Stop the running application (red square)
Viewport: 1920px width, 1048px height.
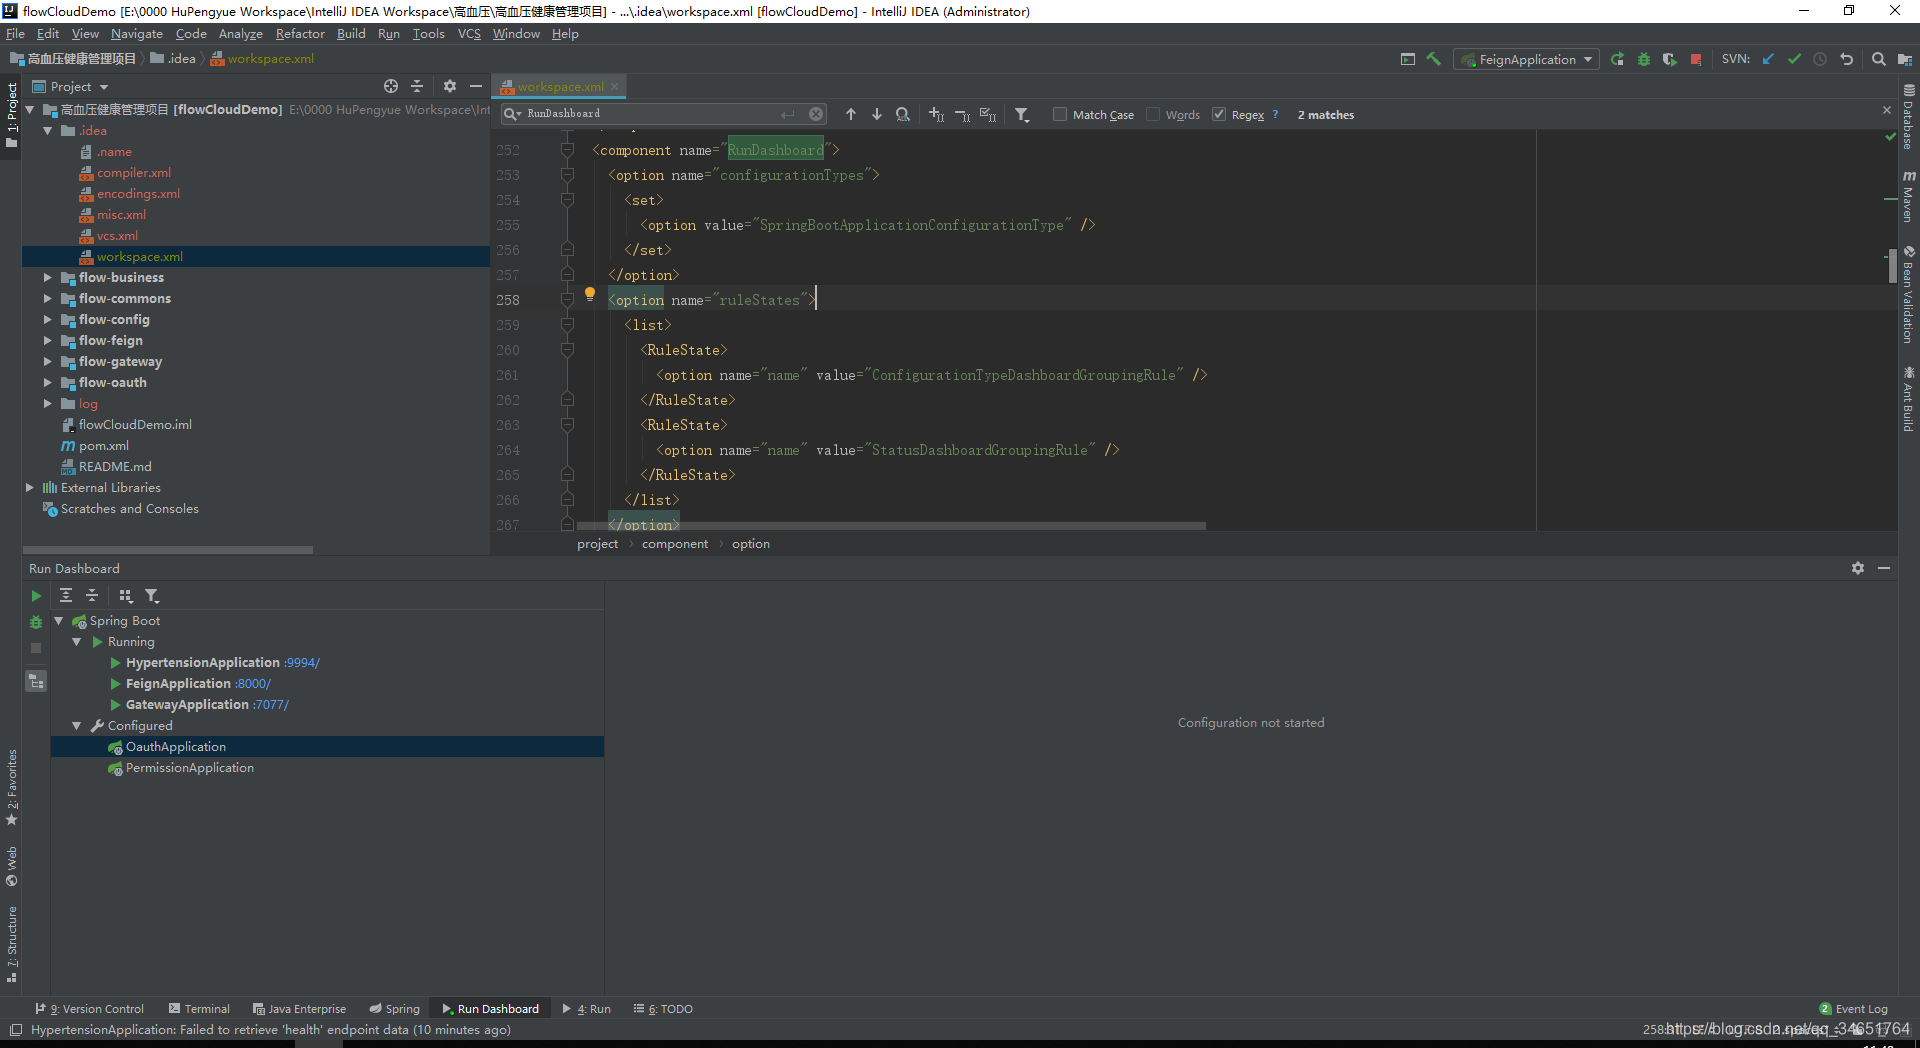tap(1696, 59)
